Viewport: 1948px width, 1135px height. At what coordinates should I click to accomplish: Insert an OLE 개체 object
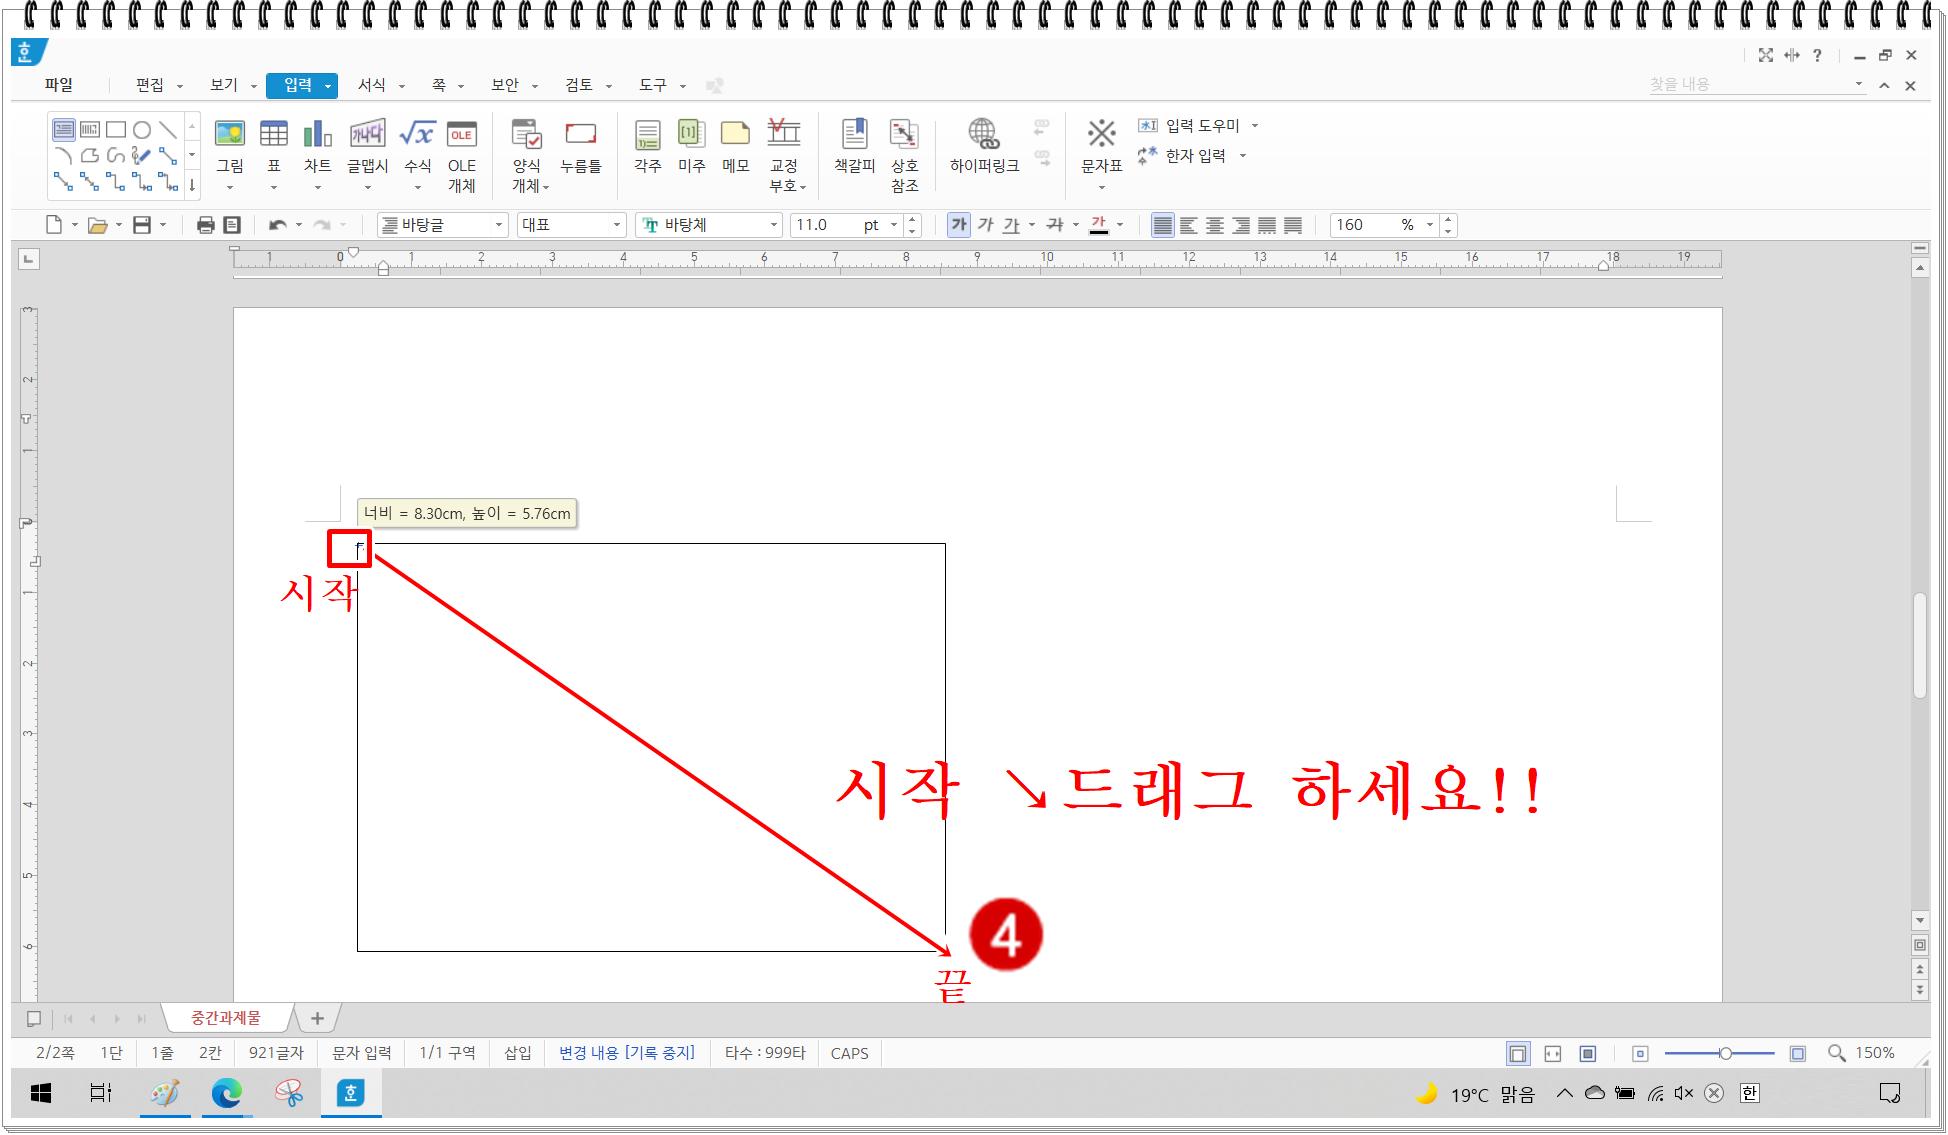(462, 155)
